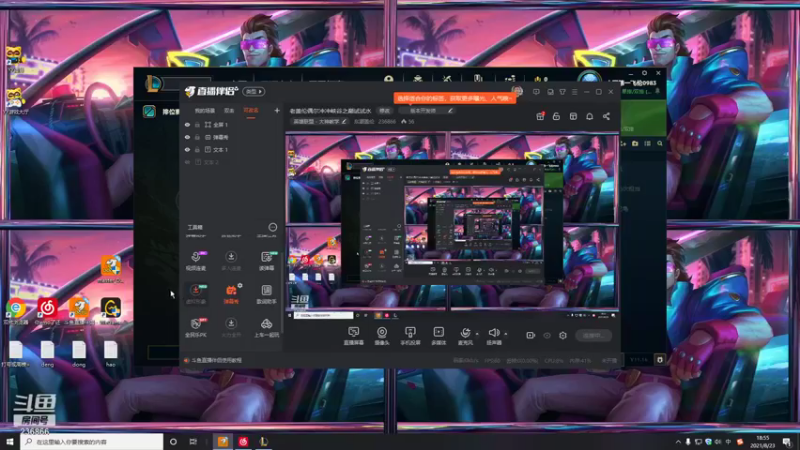Add a 摄像头 camera source

pyautogui.click(x=382, y=336)
